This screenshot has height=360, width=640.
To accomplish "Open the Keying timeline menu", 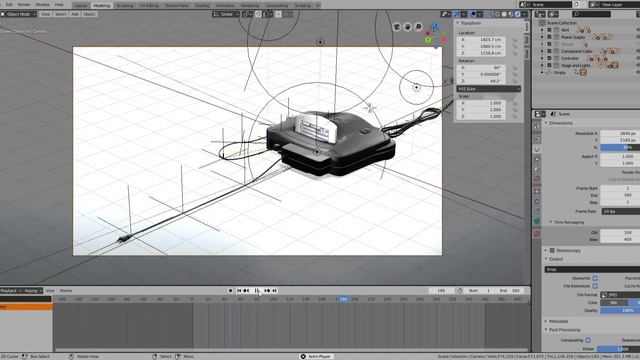I will click(x=33, y=291).
